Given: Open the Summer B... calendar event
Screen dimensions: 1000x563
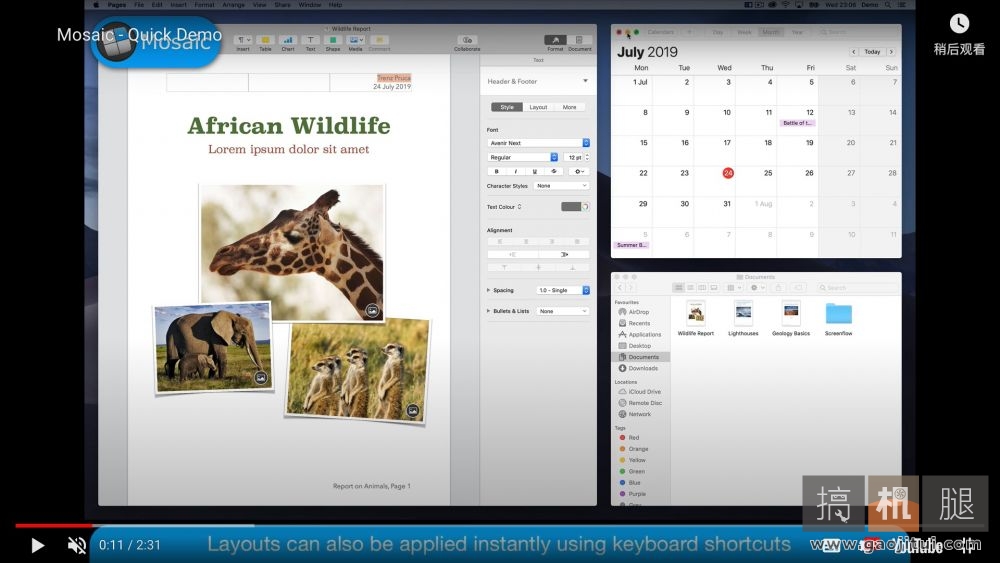Looking at the screenshot, I should tap(631, 245).
